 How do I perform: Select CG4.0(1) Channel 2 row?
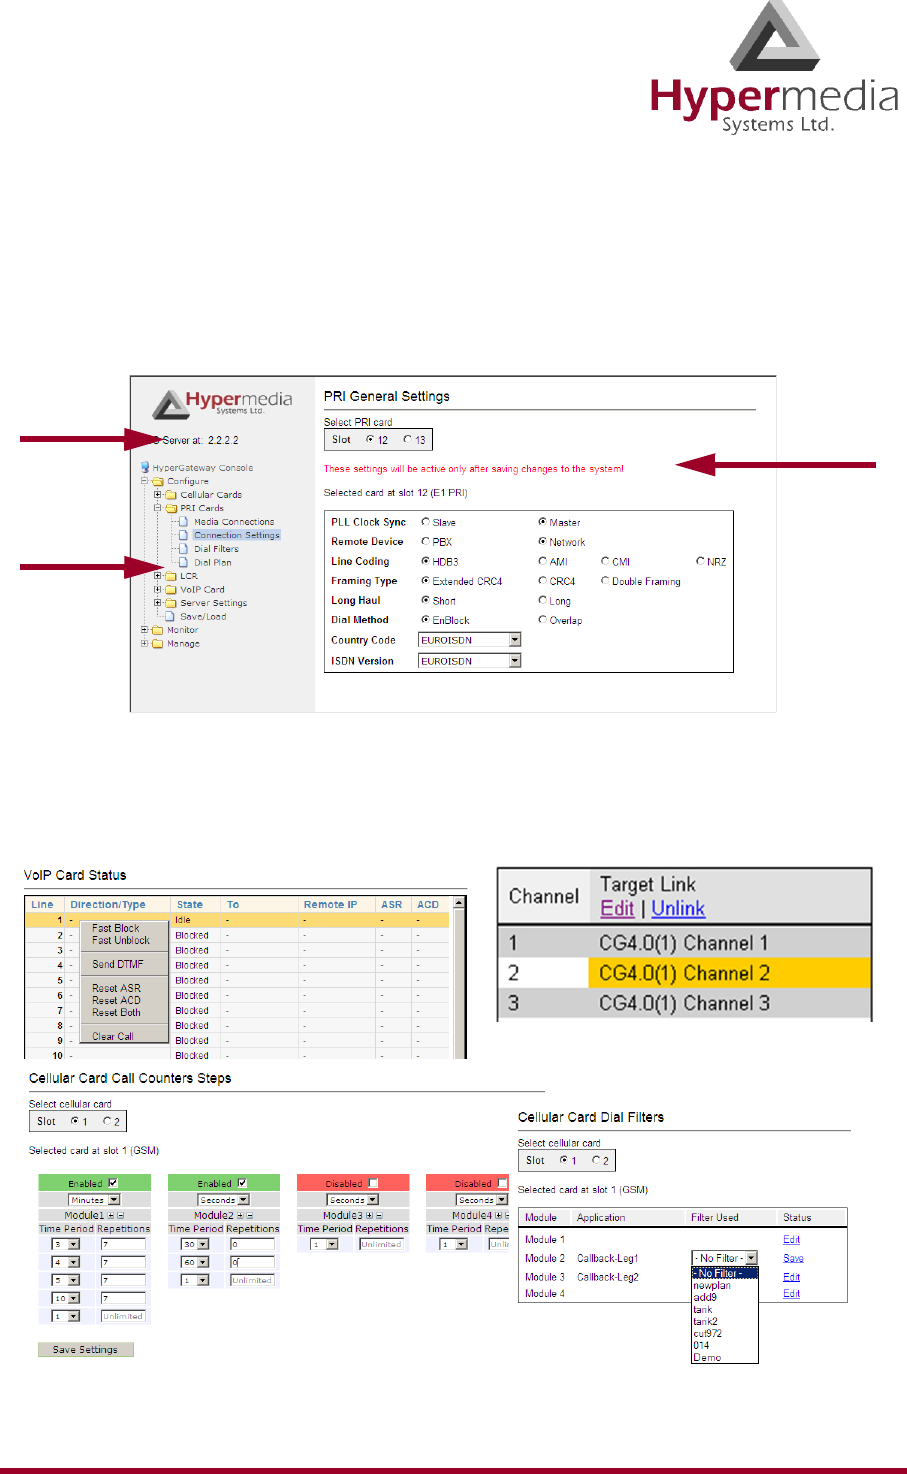(684, 973)
